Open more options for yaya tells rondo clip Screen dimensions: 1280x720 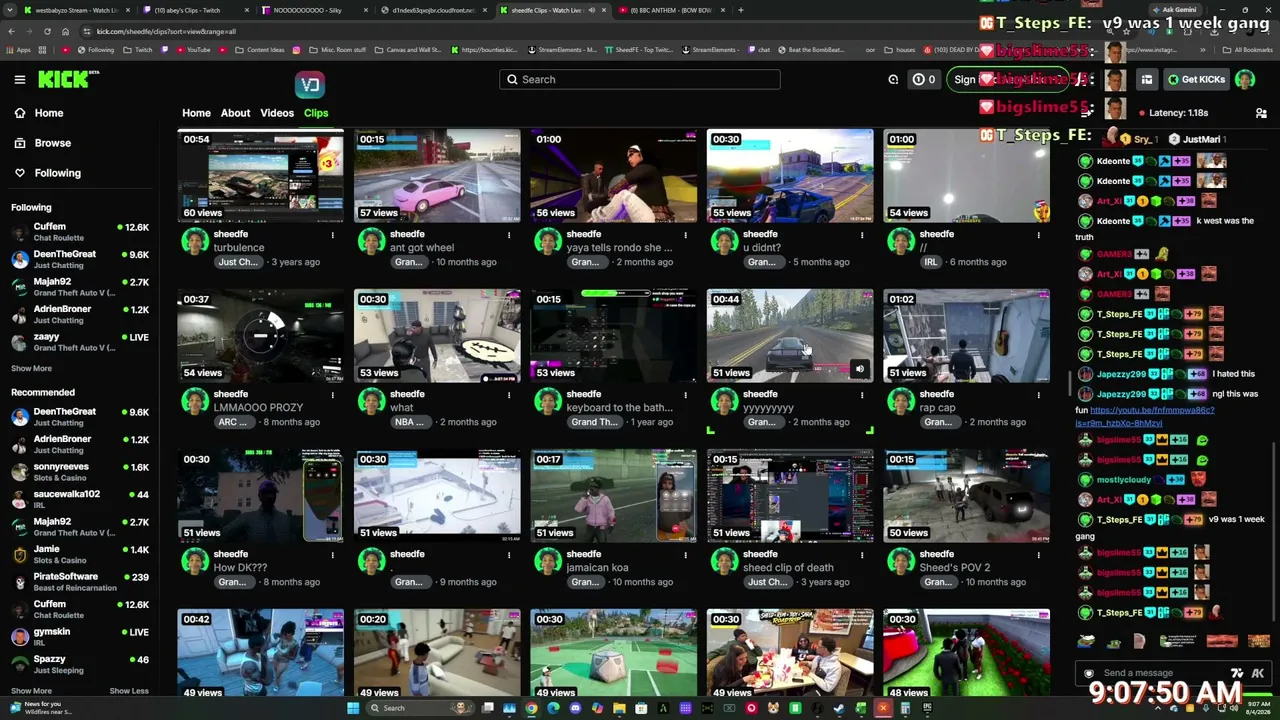tap(685, 235)
